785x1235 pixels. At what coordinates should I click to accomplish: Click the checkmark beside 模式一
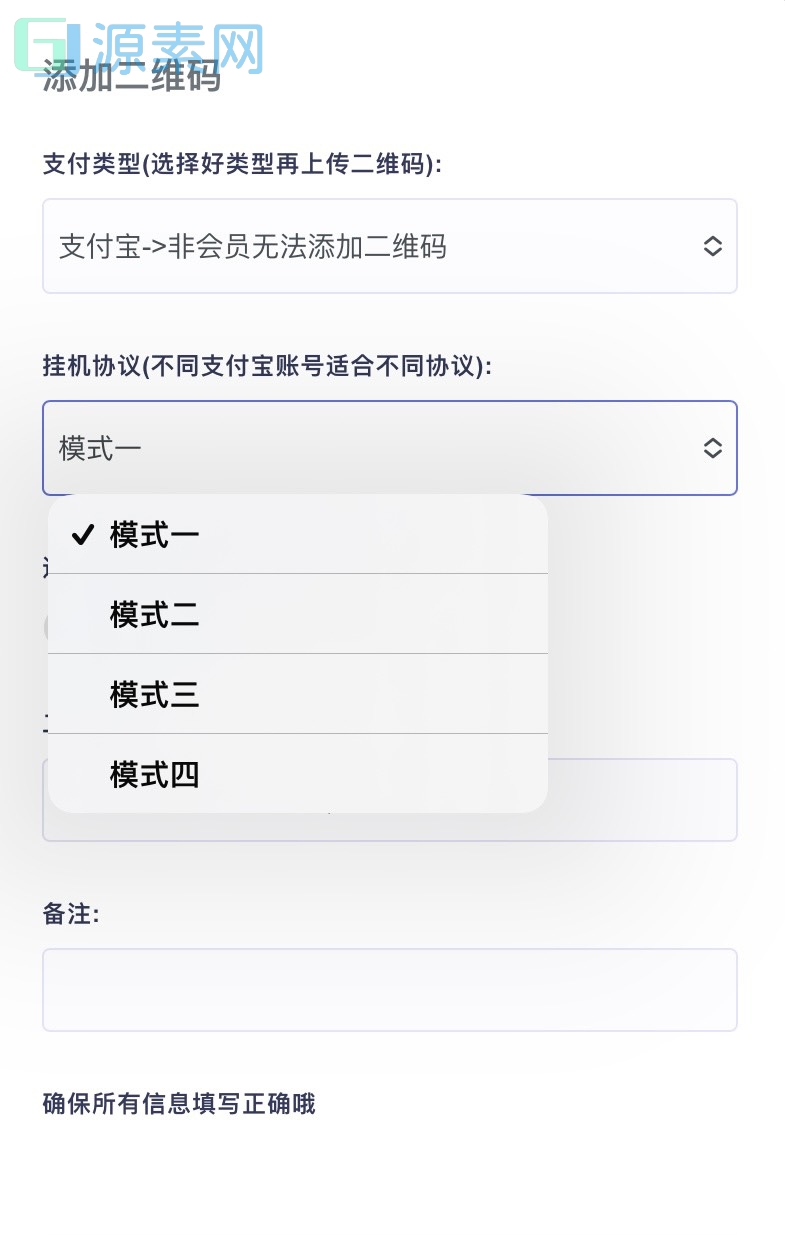[82, 535]
